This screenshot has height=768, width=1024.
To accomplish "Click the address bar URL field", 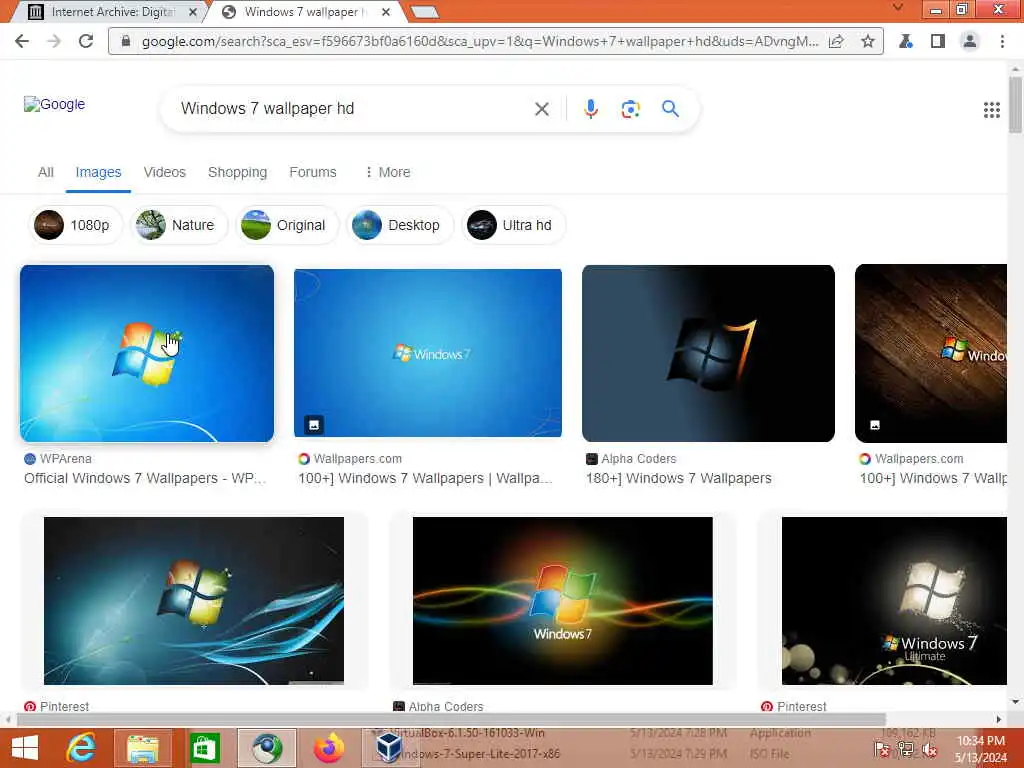I will [480, 41].
